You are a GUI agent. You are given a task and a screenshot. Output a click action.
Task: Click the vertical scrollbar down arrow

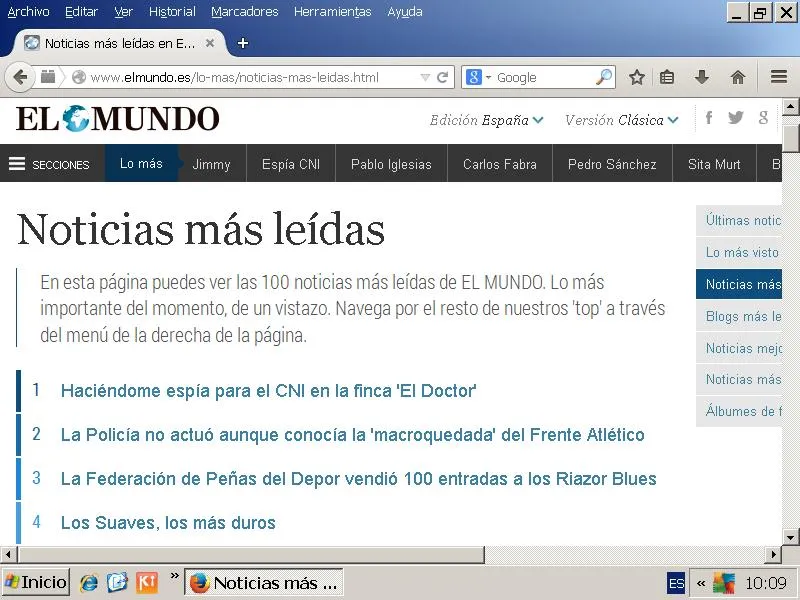[790, 537]
